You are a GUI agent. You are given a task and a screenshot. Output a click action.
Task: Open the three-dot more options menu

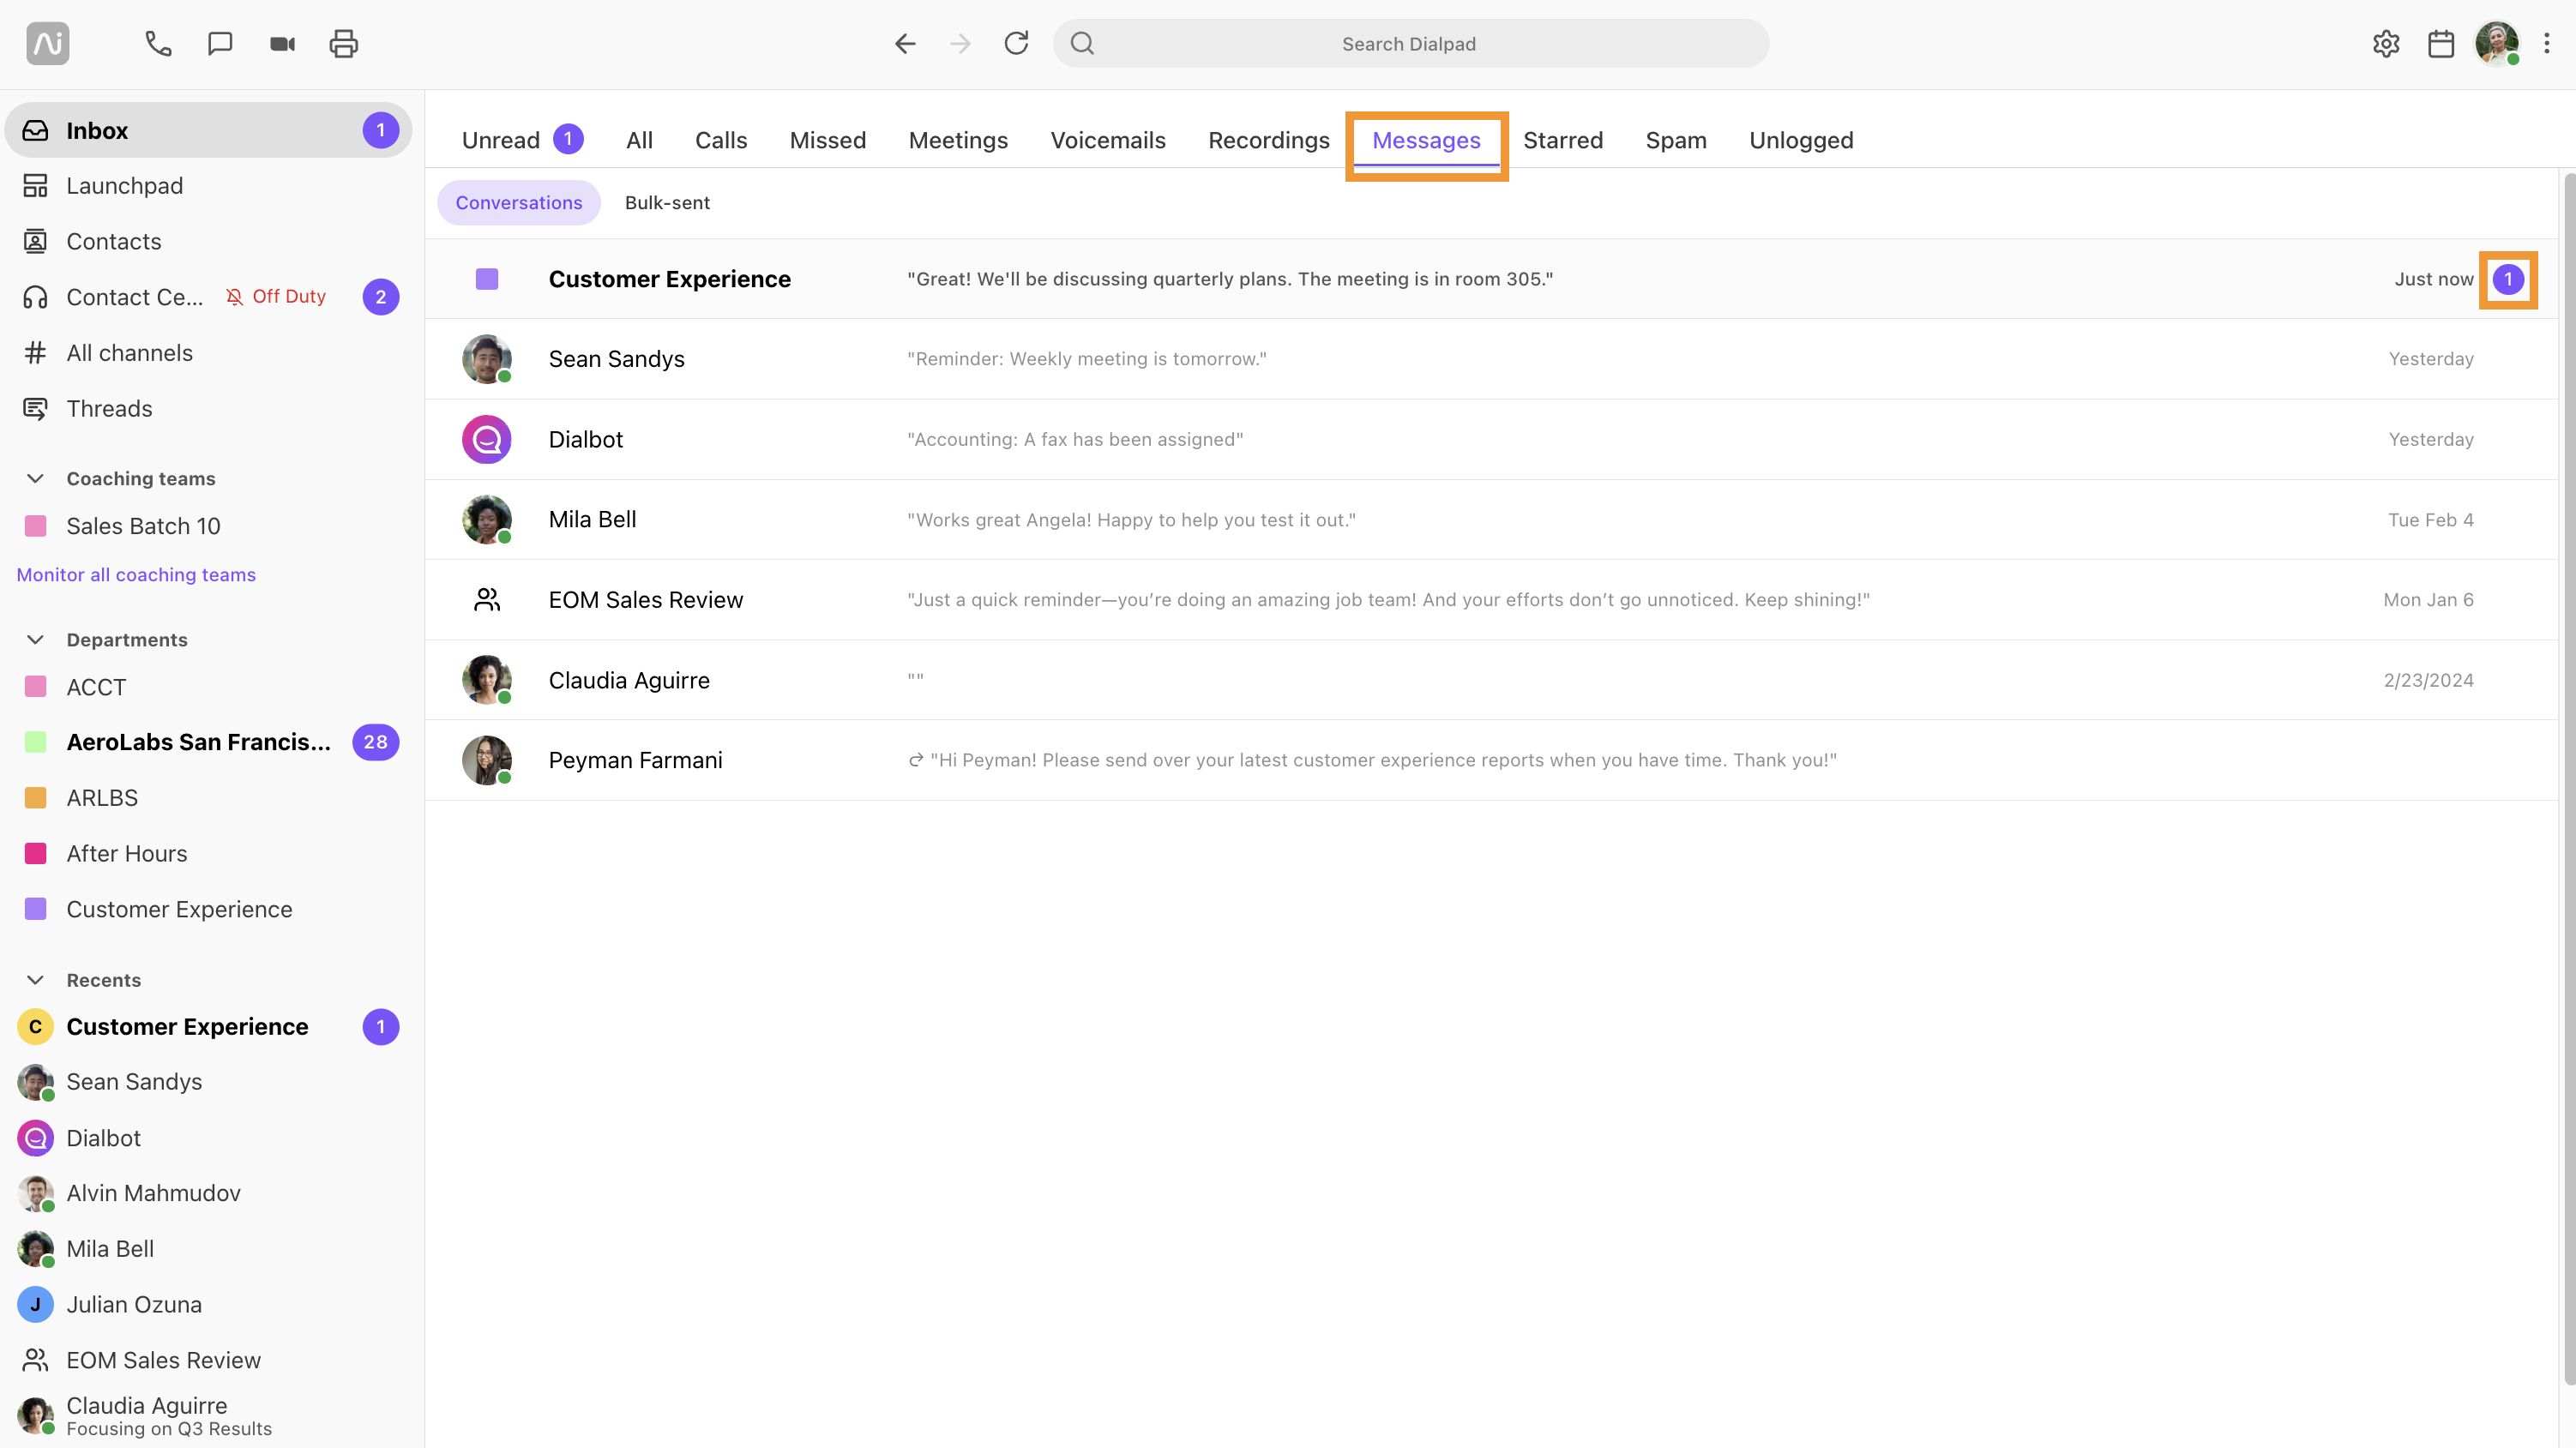(2547, 43)
